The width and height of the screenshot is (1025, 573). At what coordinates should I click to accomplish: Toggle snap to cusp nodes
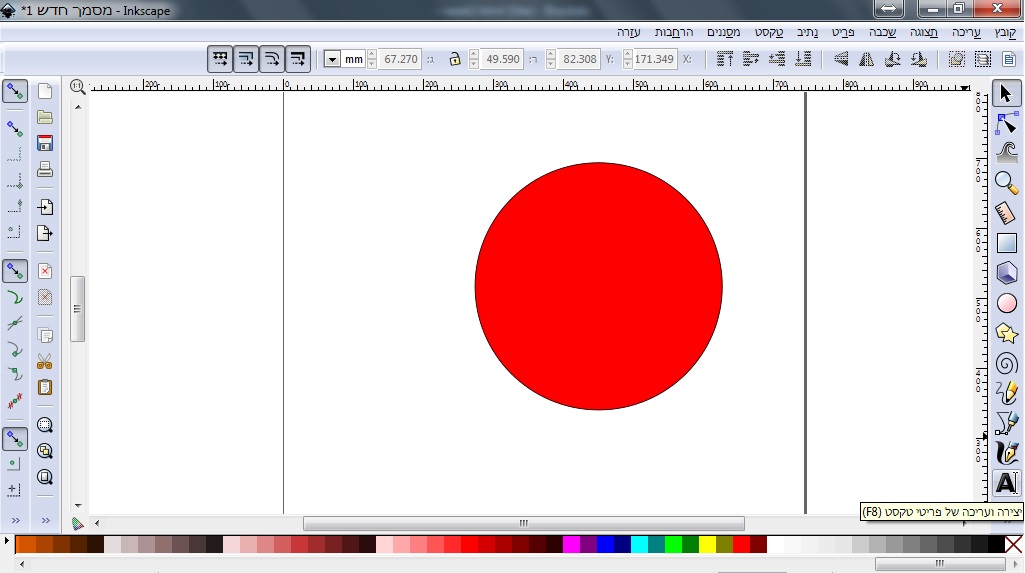tap(14, 349)
